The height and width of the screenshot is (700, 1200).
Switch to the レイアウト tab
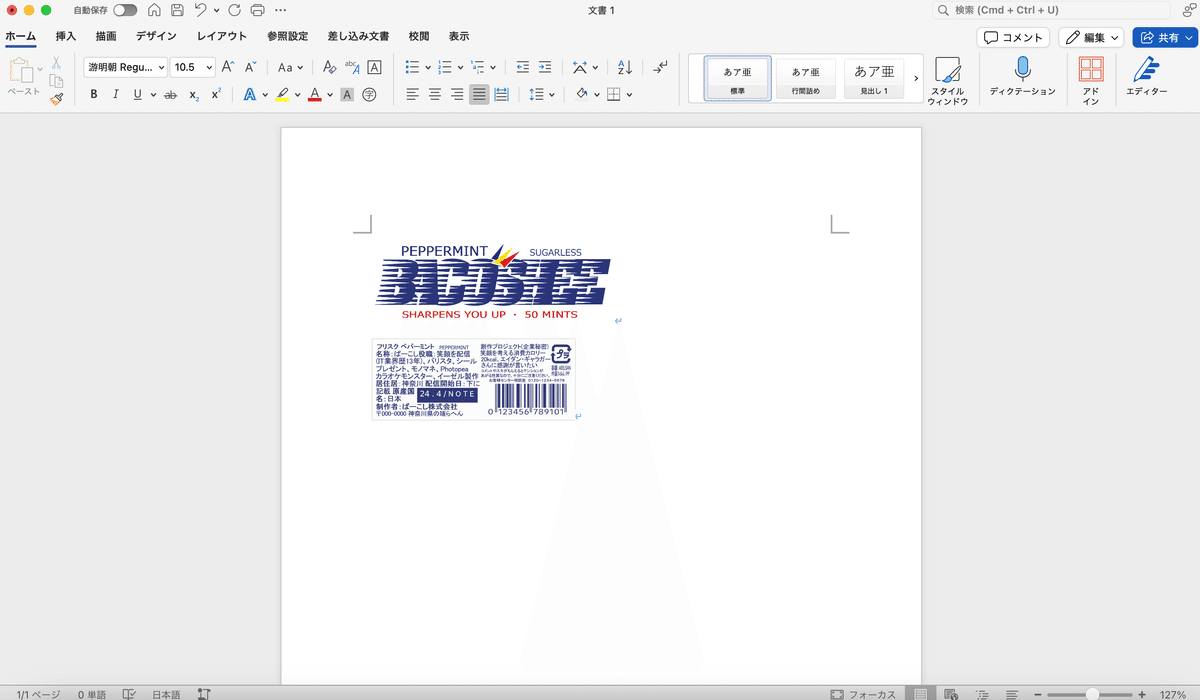tap(222, 36)
